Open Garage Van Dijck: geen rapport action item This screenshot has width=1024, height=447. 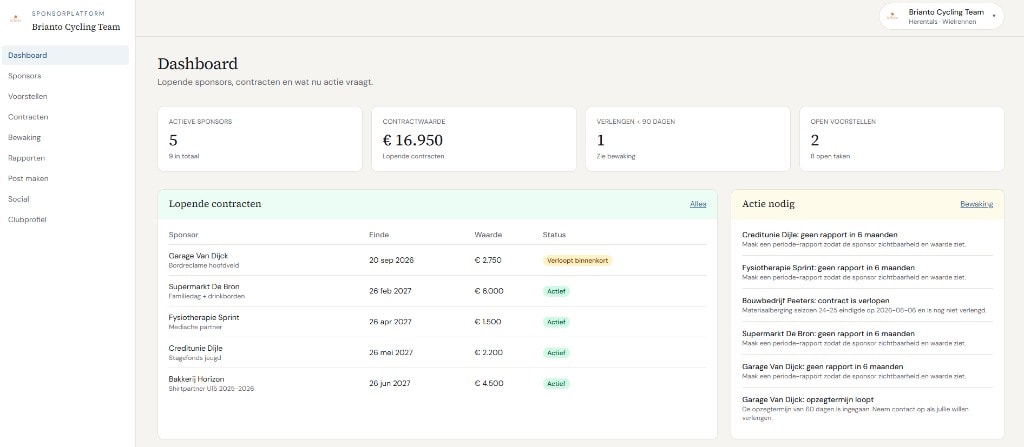point(867,371)
